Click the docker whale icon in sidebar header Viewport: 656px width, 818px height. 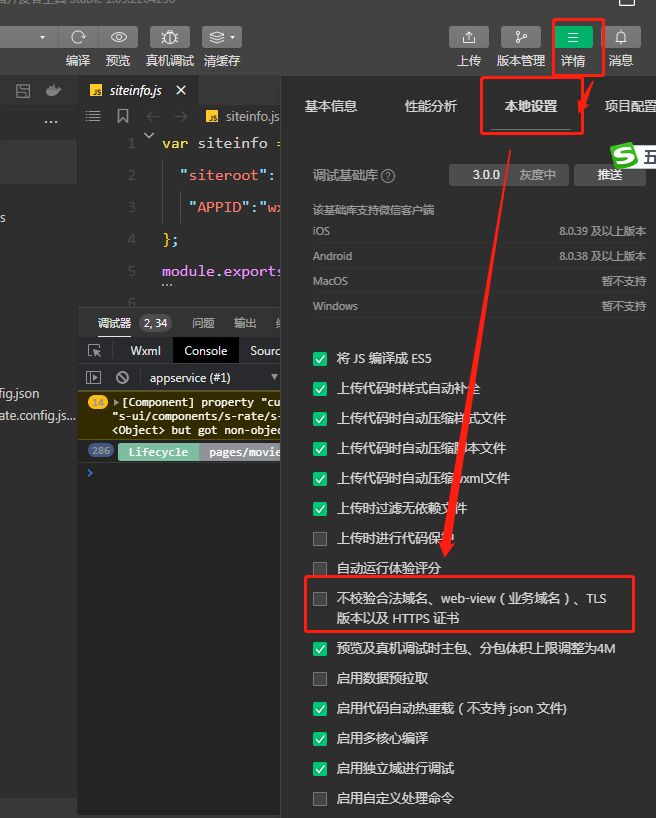click(53, 91)
